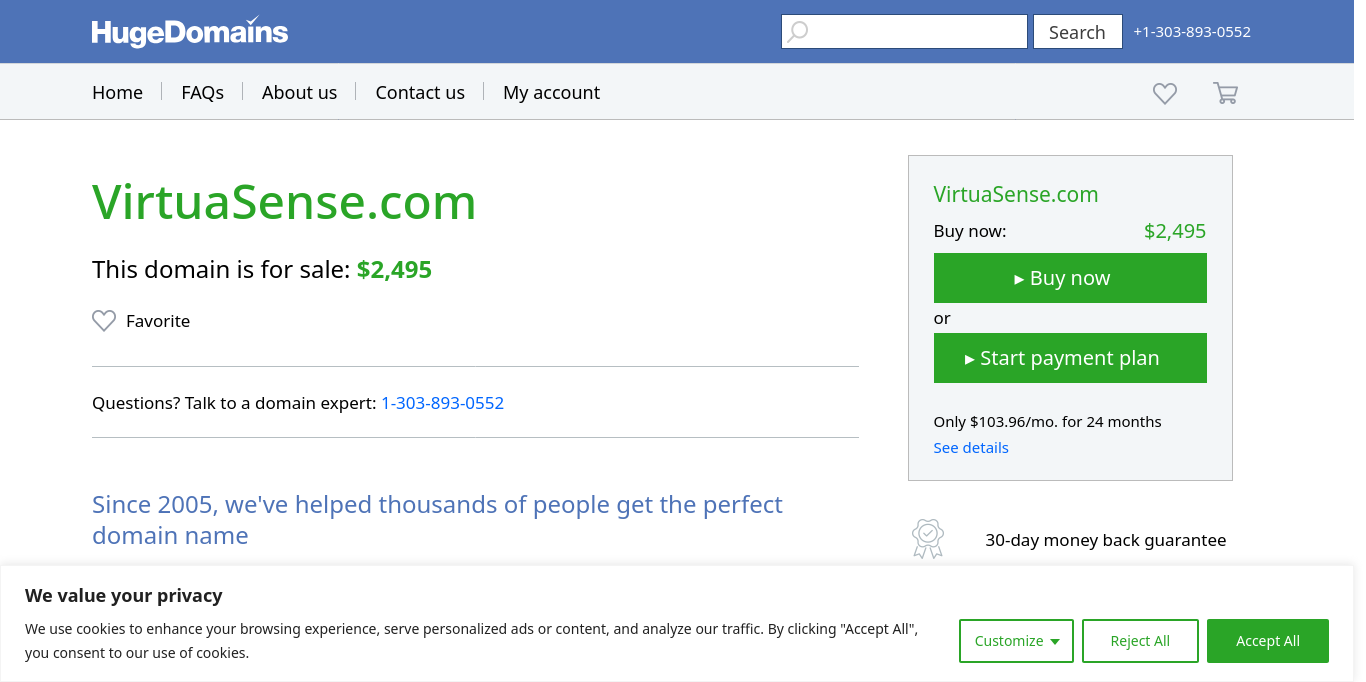Click the HugeDomains logo
This screenshot has width=1366, height=682.
tap(190, 32)
